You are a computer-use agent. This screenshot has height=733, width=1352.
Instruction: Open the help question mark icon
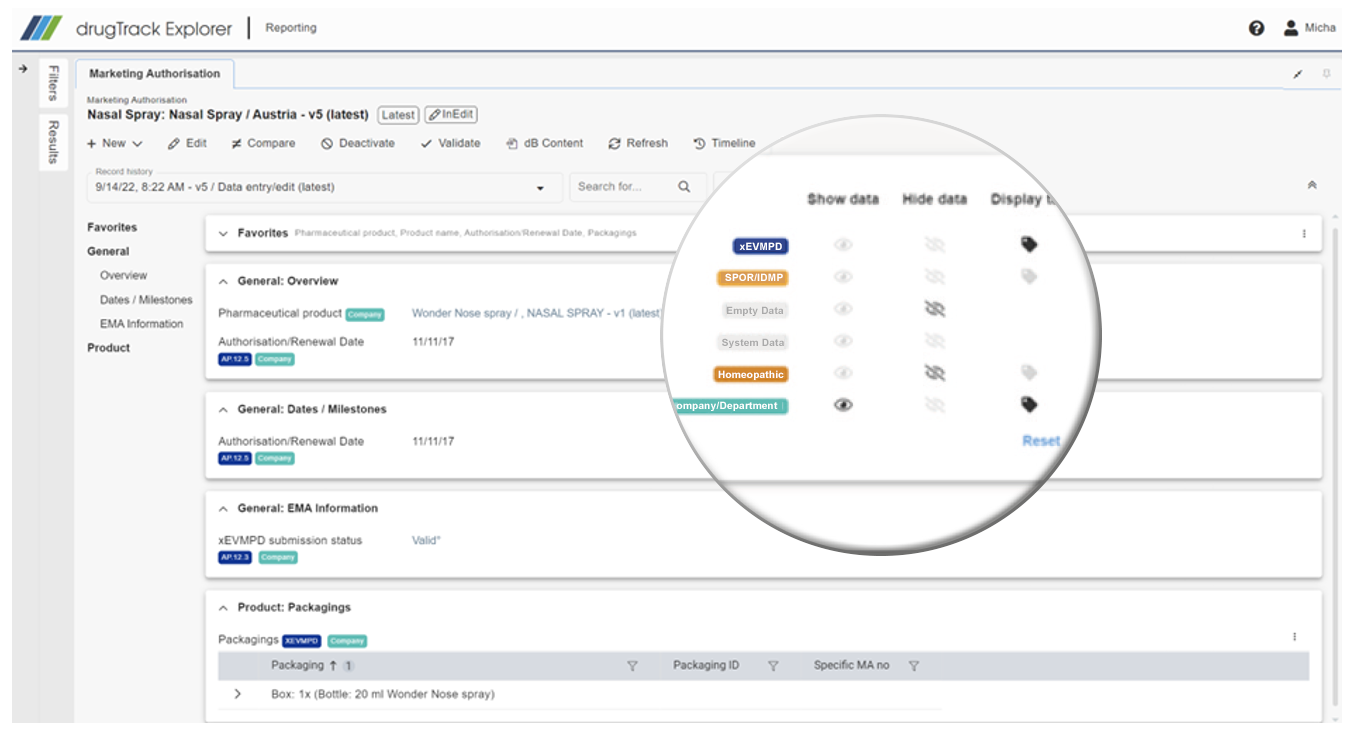[1257, 28]
